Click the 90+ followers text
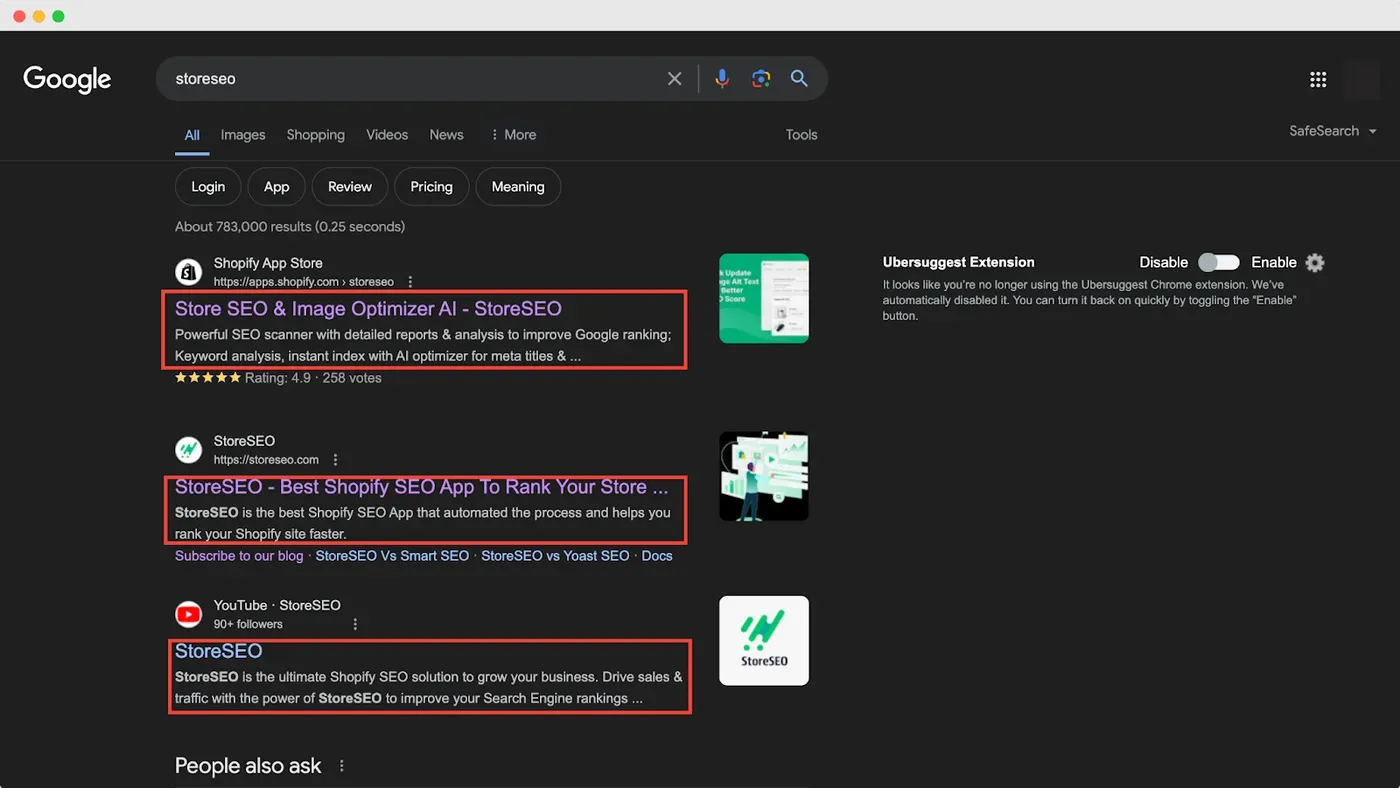Image resolution: width=1400 pixels, height=788 pixels. (x=248, y=624)
